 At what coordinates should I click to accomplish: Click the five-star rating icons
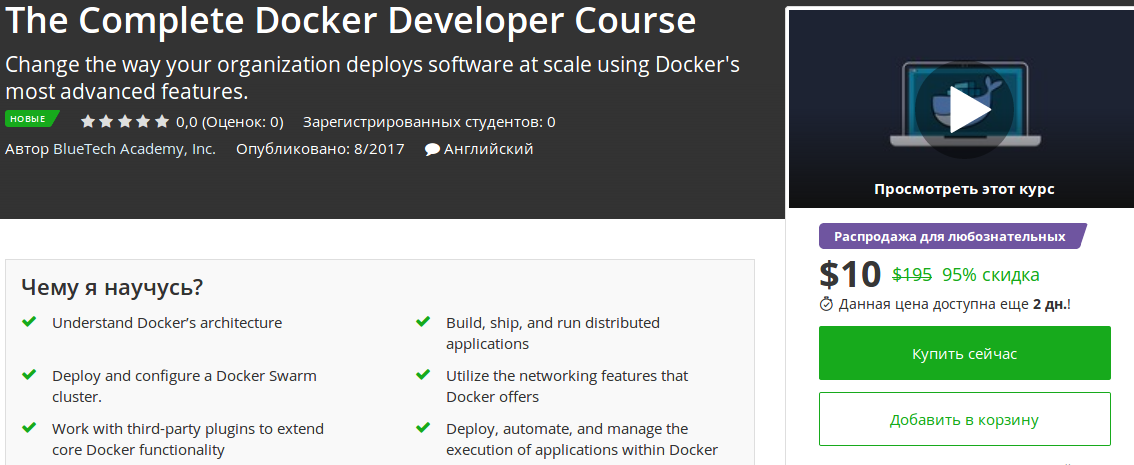[x=124, y=121]
